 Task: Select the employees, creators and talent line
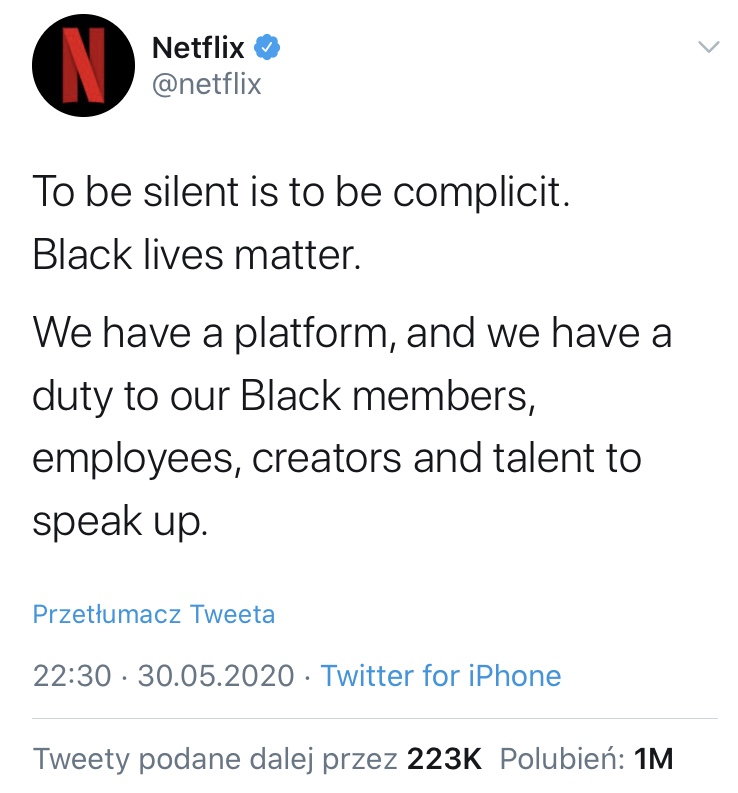(x=337, y=458)
